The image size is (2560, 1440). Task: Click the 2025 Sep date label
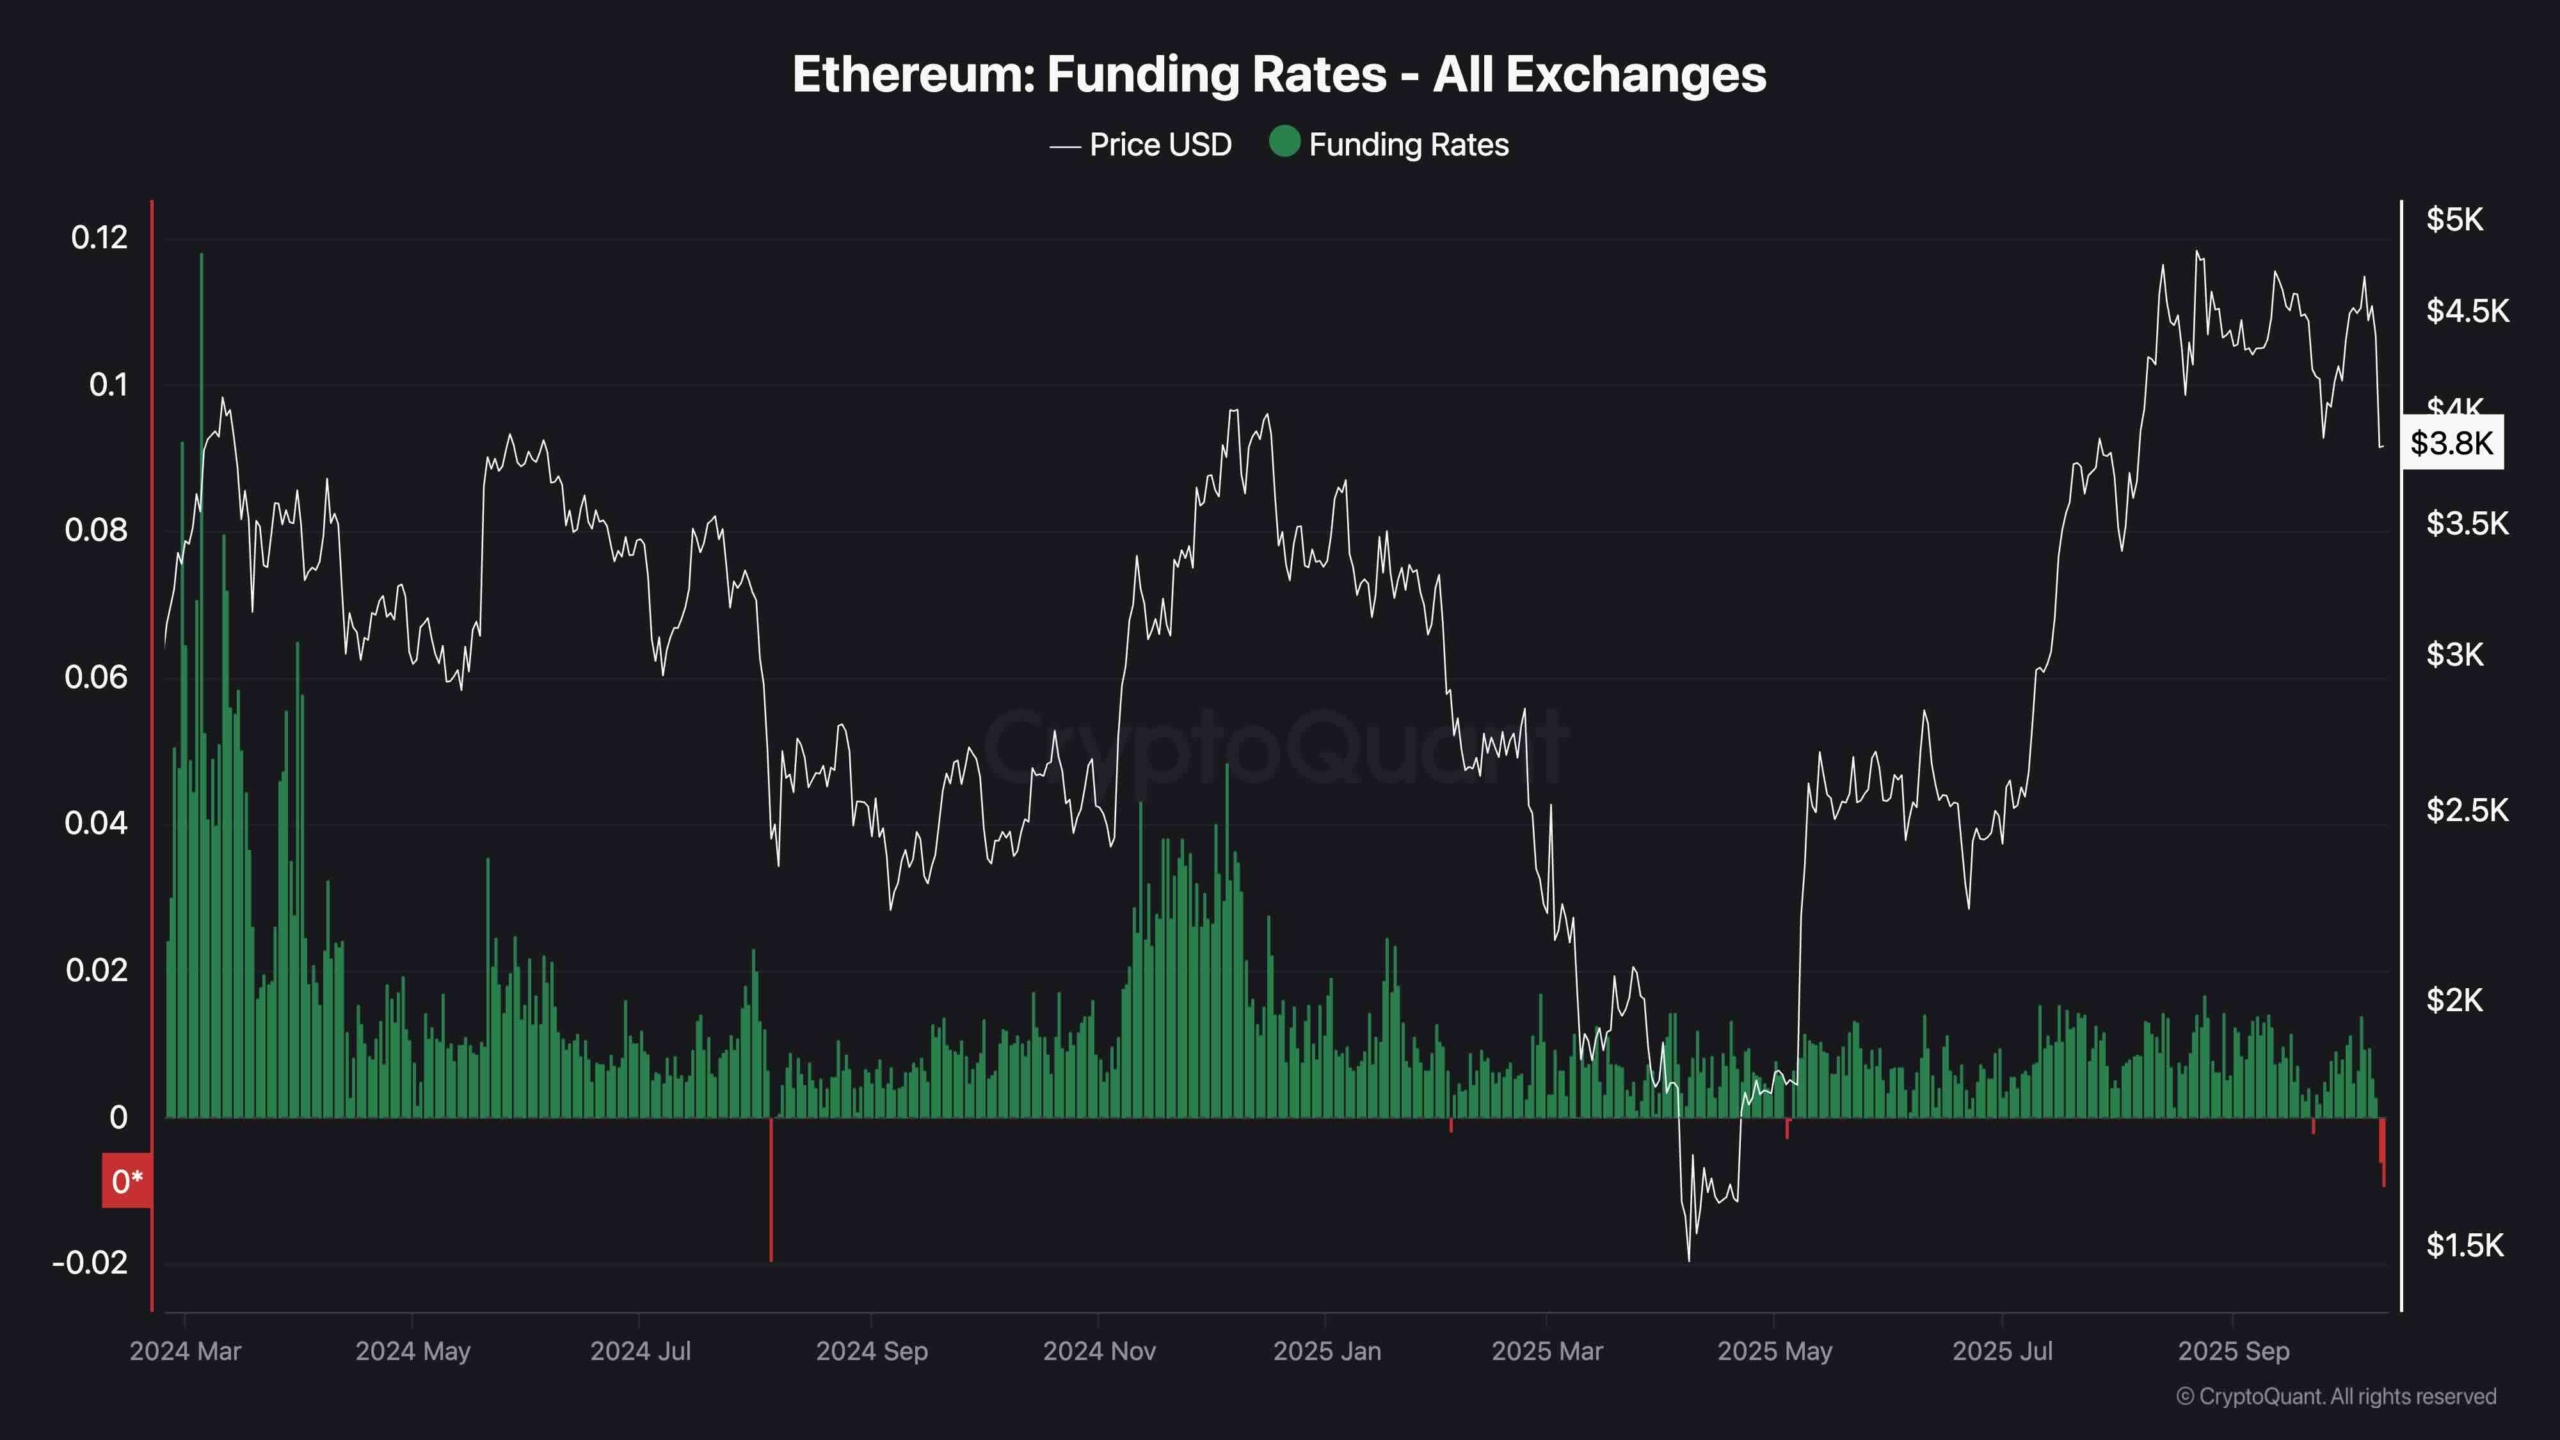2233,1351
